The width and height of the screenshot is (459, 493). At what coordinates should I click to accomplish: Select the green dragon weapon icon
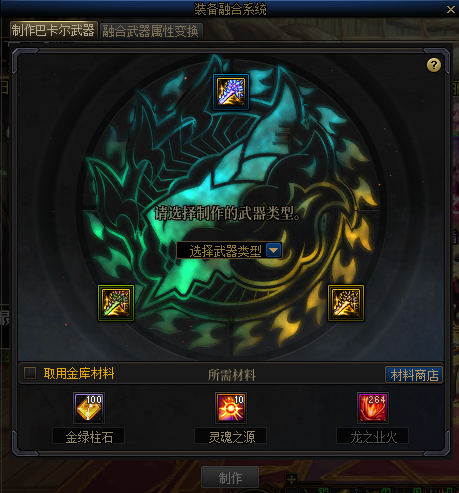click(116, 303)
